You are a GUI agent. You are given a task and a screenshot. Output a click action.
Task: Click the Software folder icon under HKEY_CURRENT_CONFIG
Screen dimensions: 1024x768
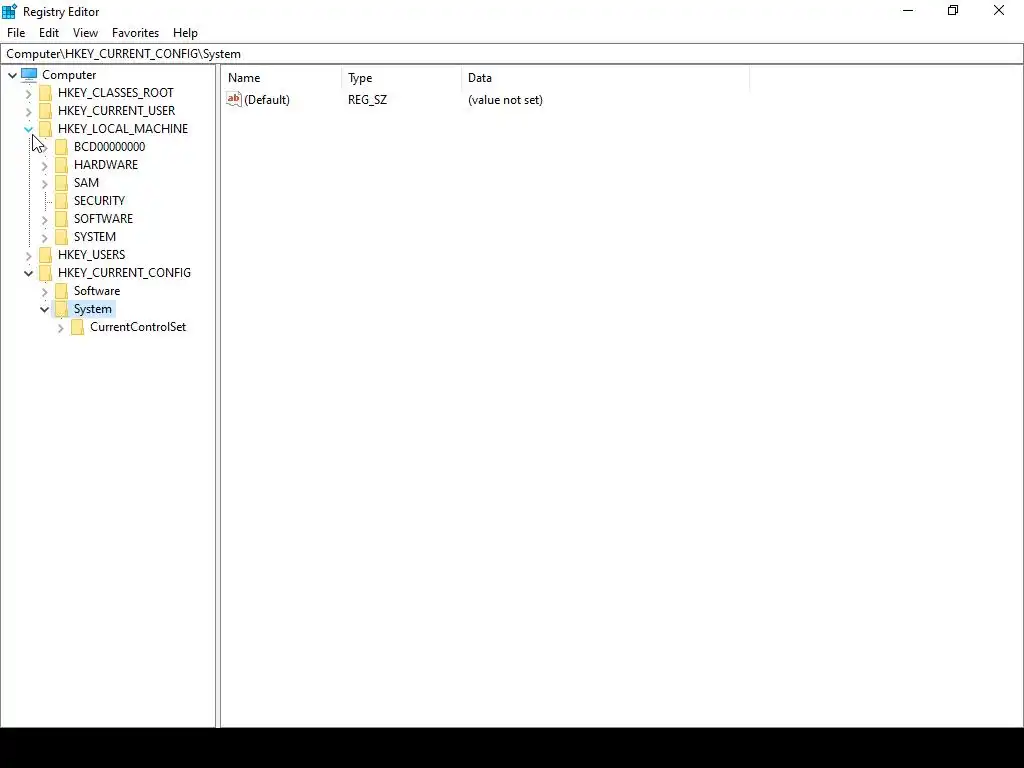point(61,291)
